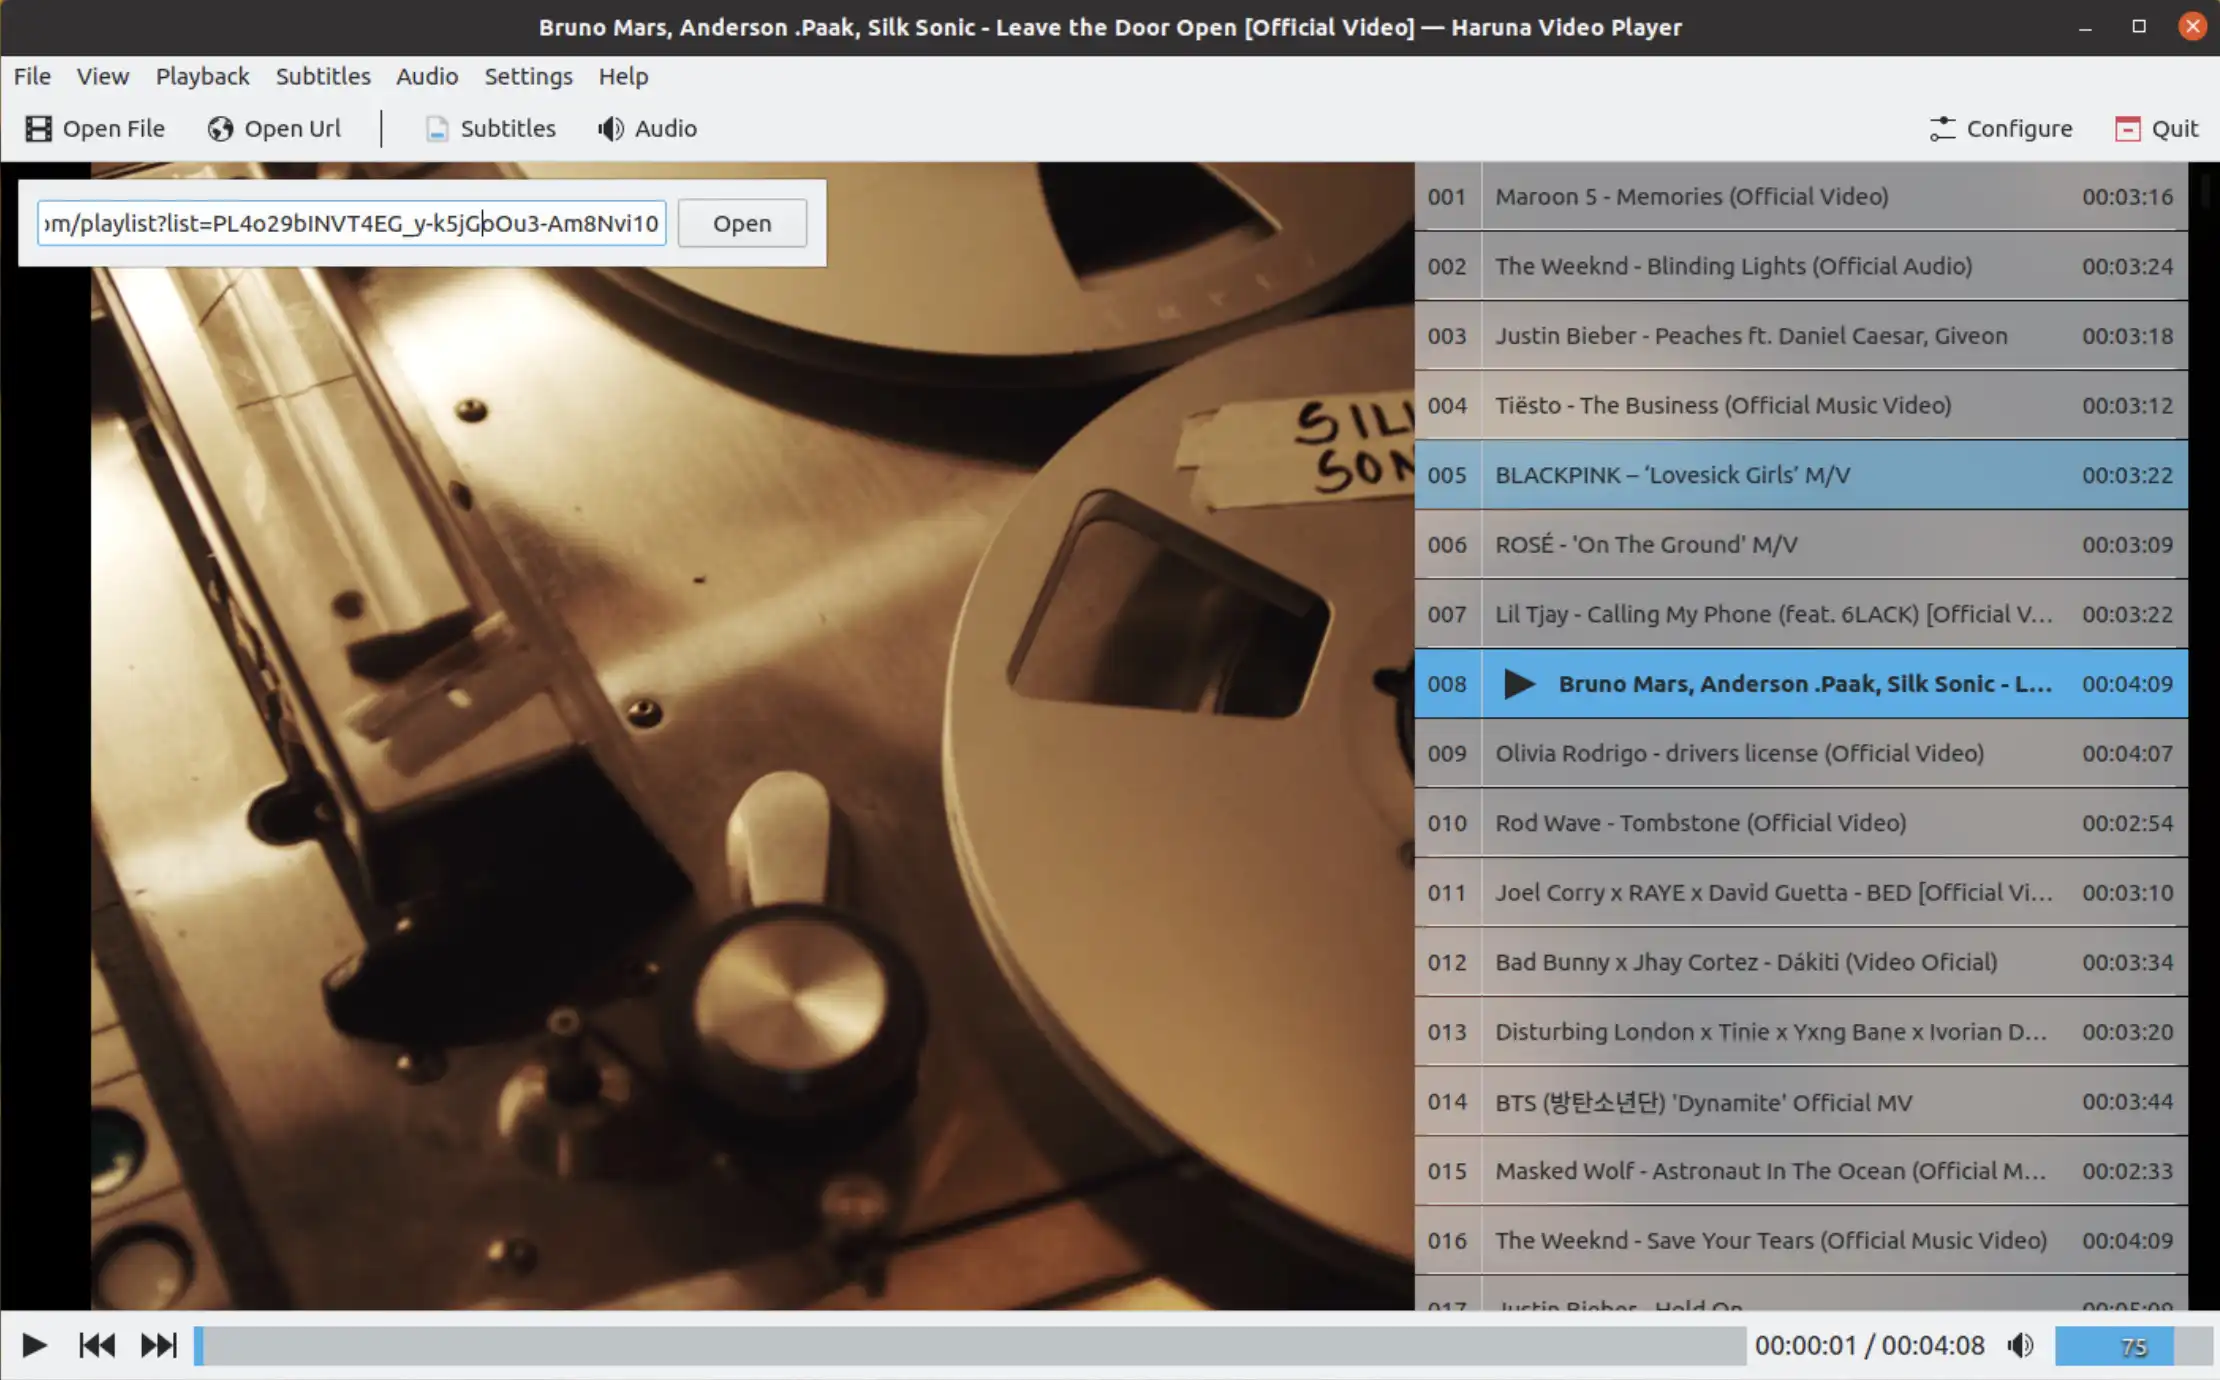Select The Weeknd - Blinding Lights track
2220x1380 pixels.
(x=1801, y=266)
